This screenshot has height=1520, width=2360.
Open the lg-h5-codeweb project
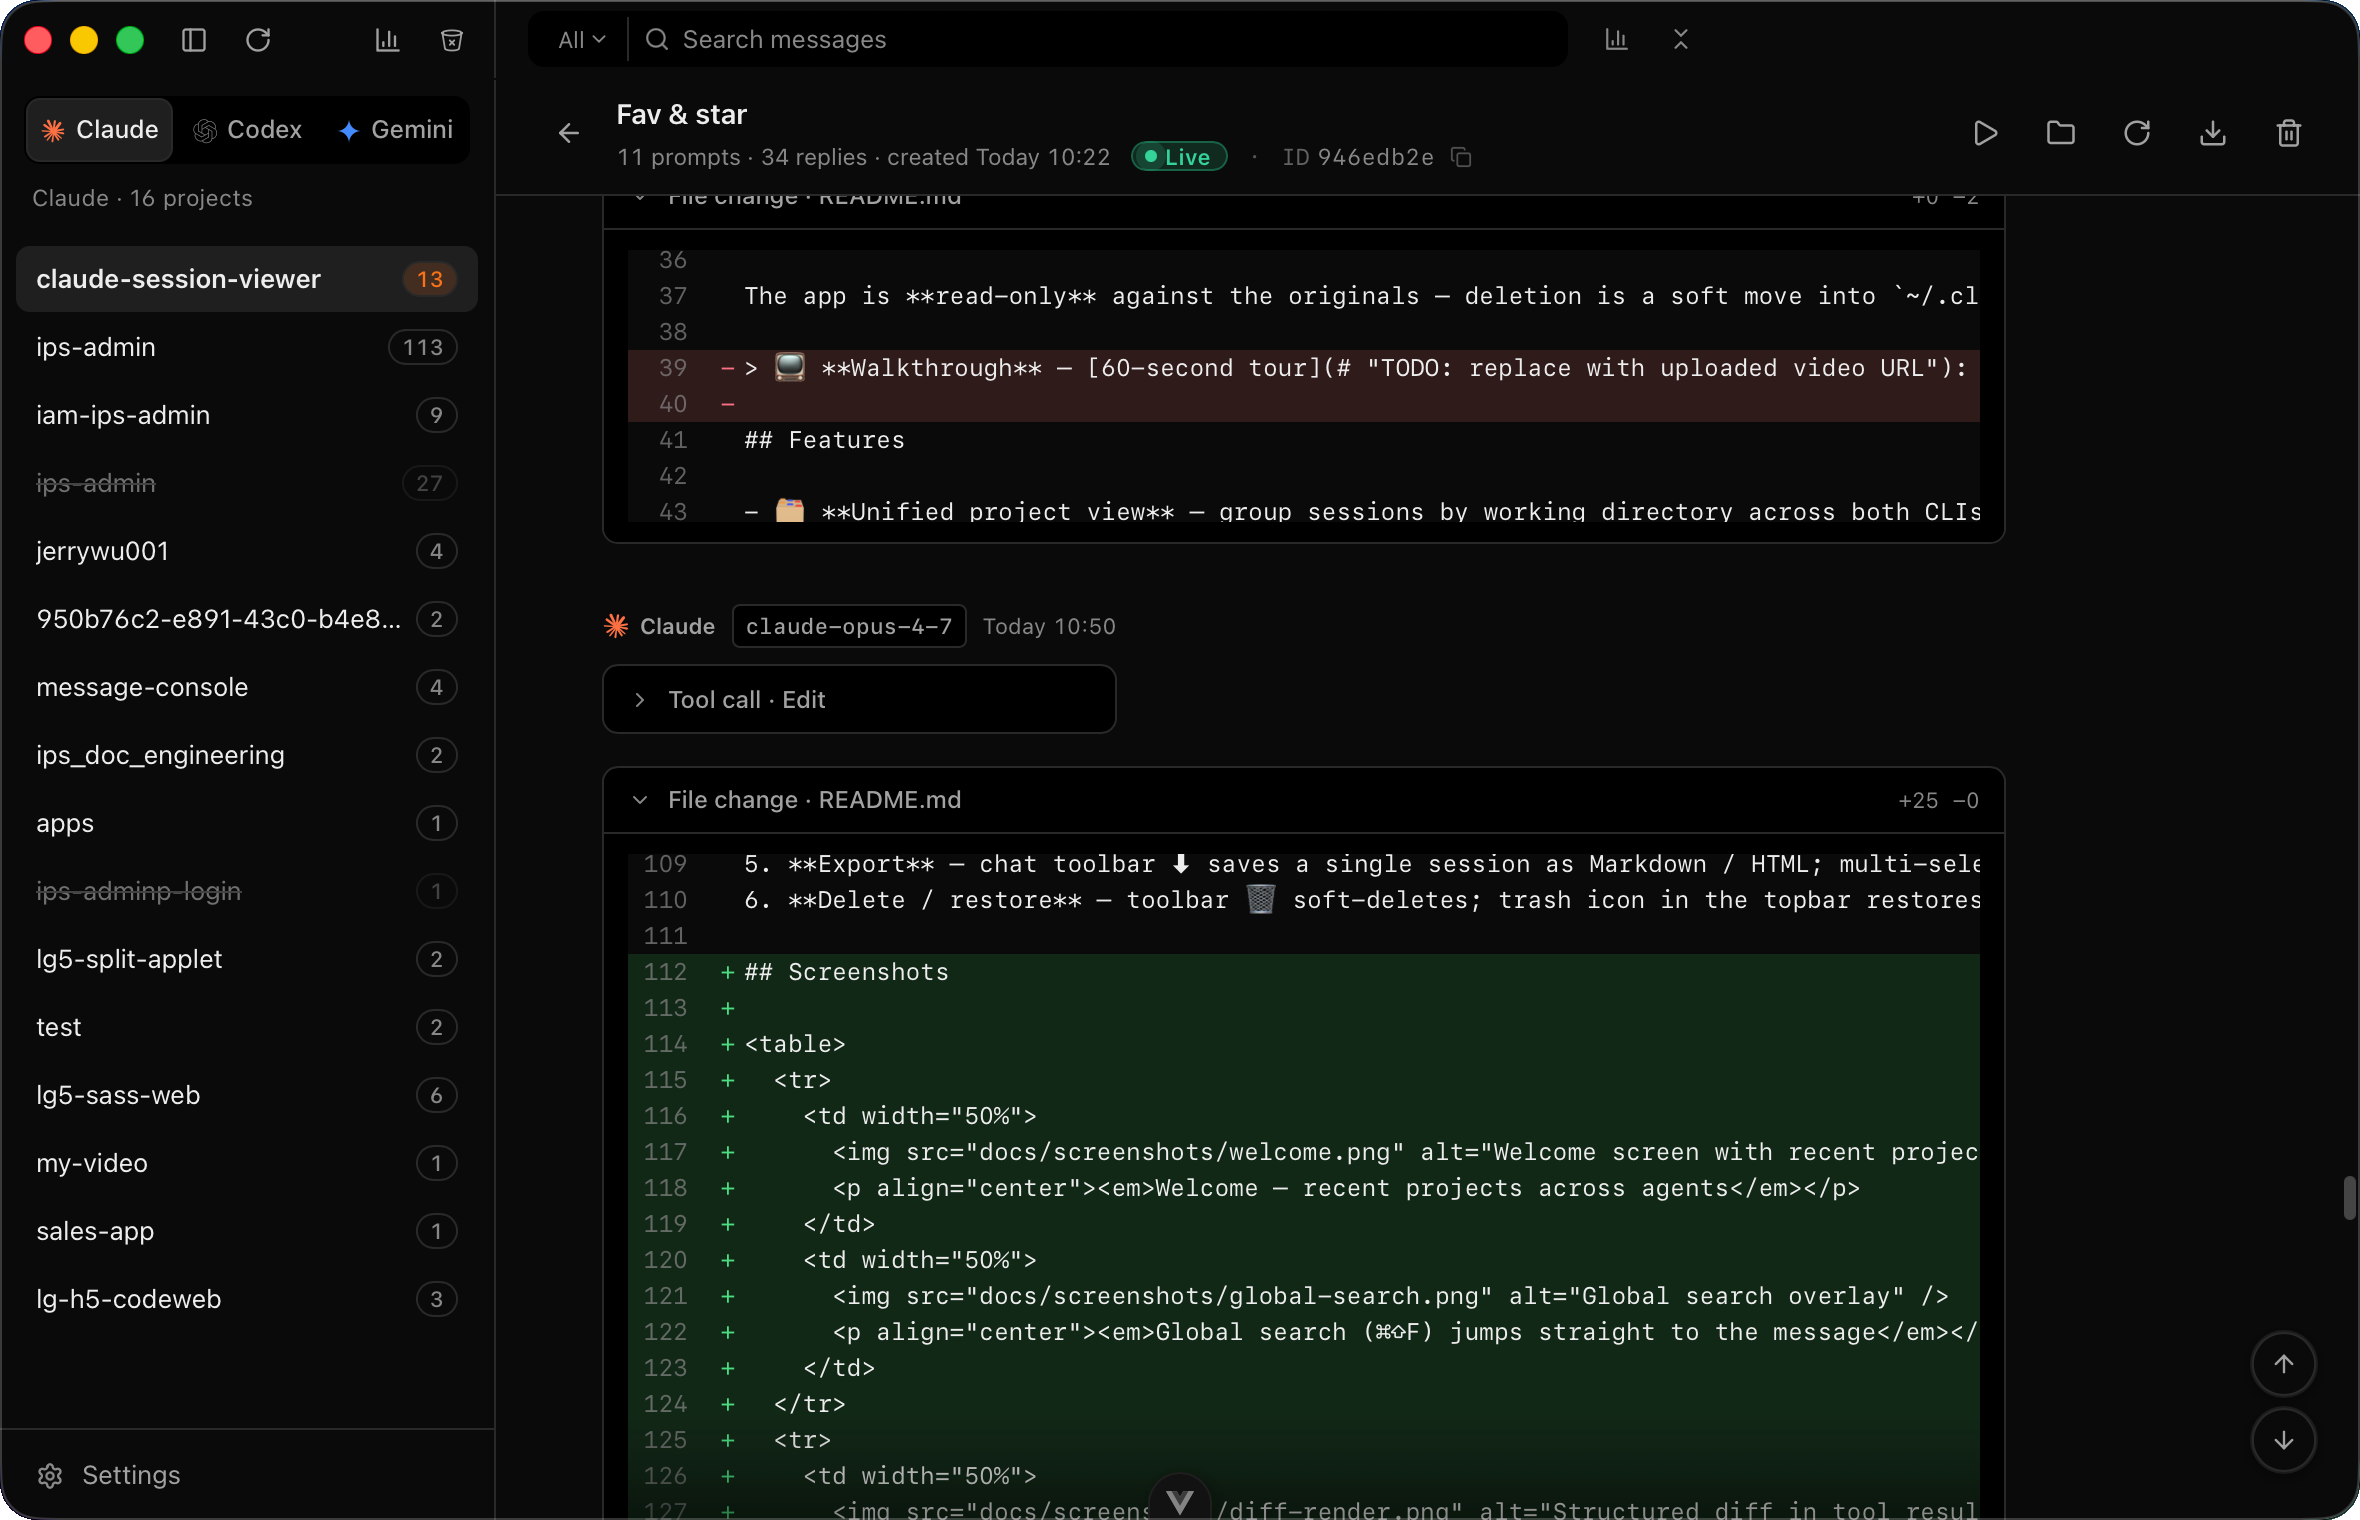247,1299
